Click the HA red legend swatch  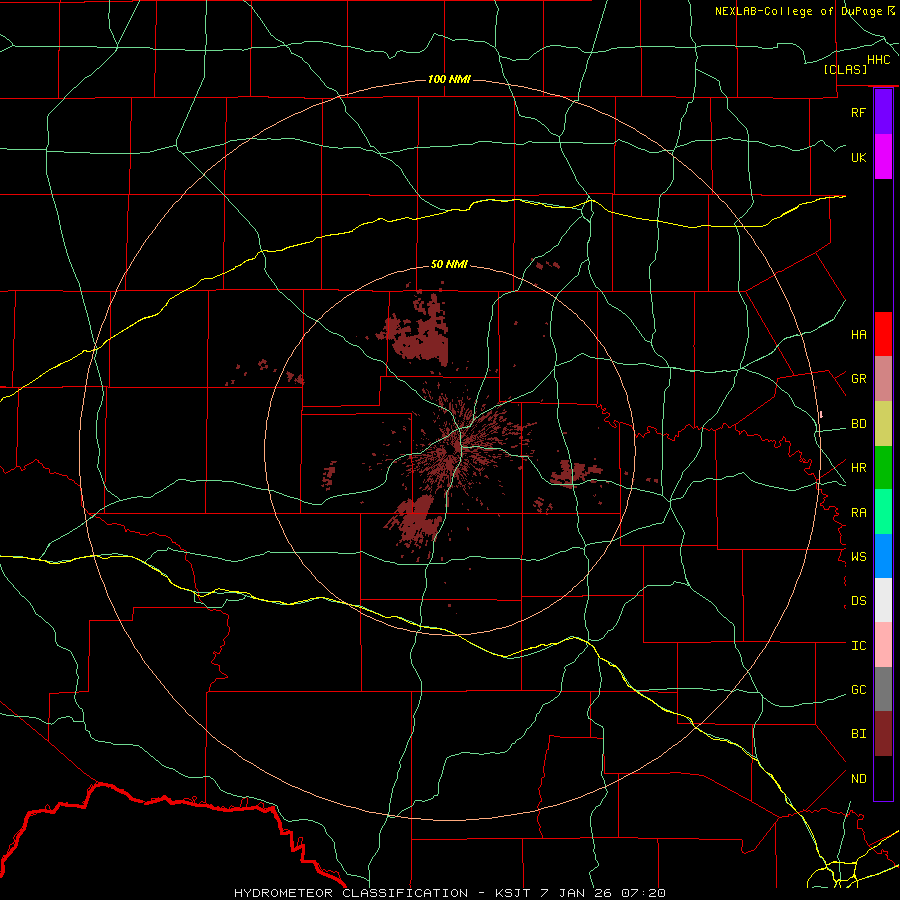[x=883, y=334]
